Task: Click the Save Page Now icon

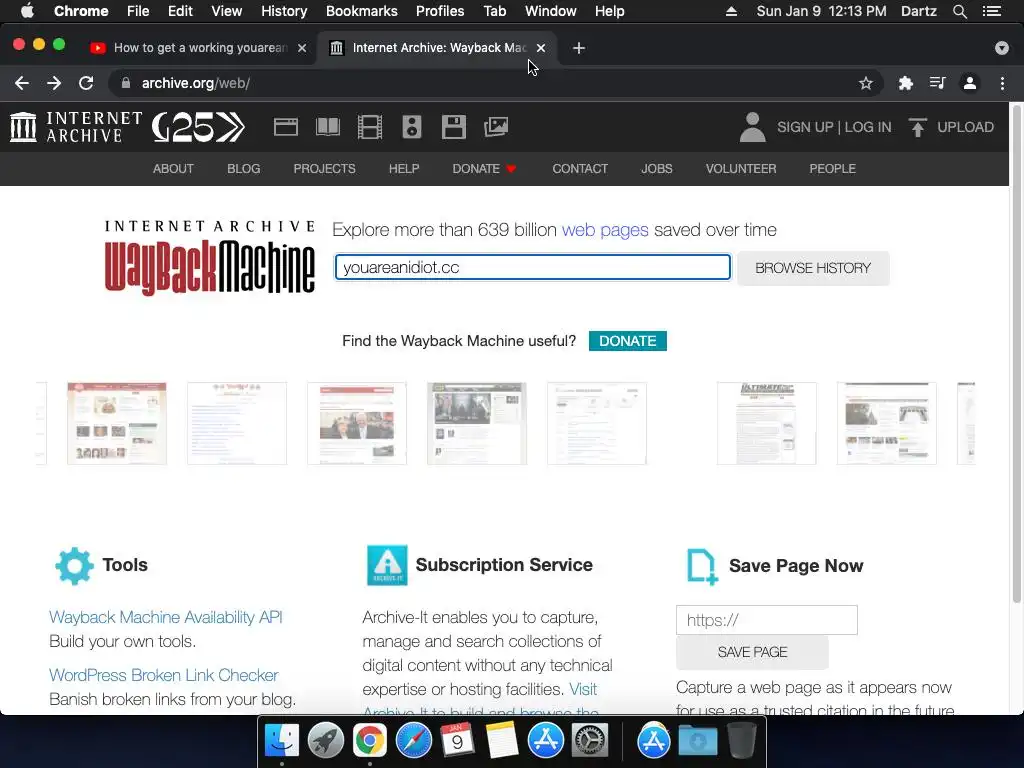Action: click(x=702, y=566)
